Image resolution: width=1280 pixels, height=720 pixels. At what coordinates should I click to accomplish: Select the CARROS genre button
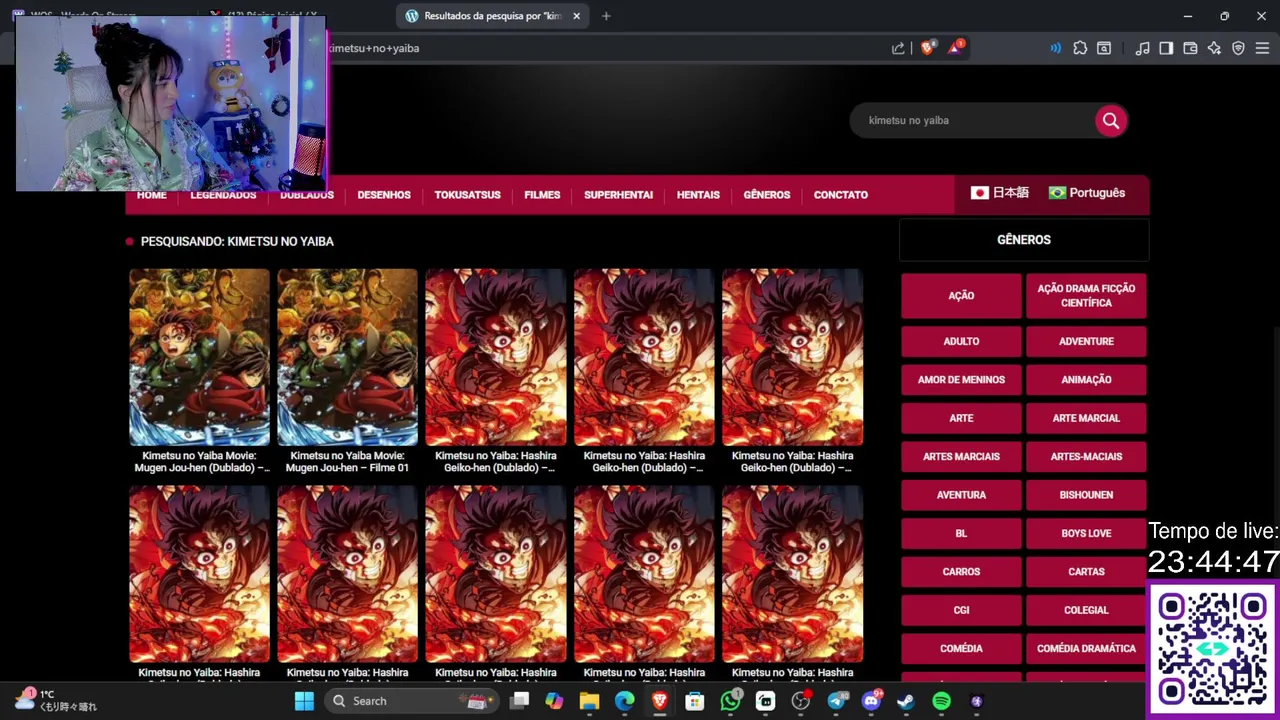pos(961,572)
